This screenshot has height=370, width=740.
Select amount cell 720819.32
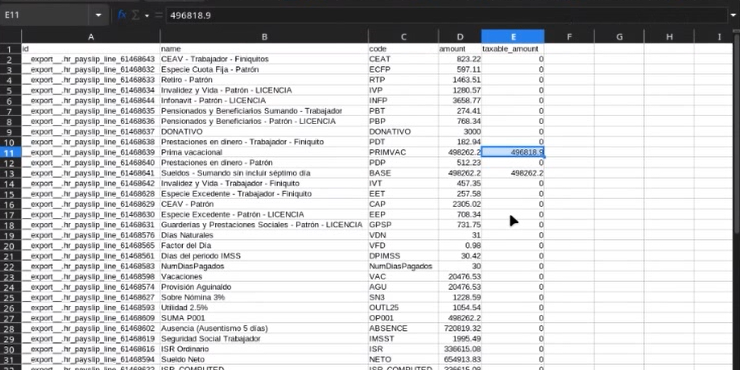pos(460,328)
